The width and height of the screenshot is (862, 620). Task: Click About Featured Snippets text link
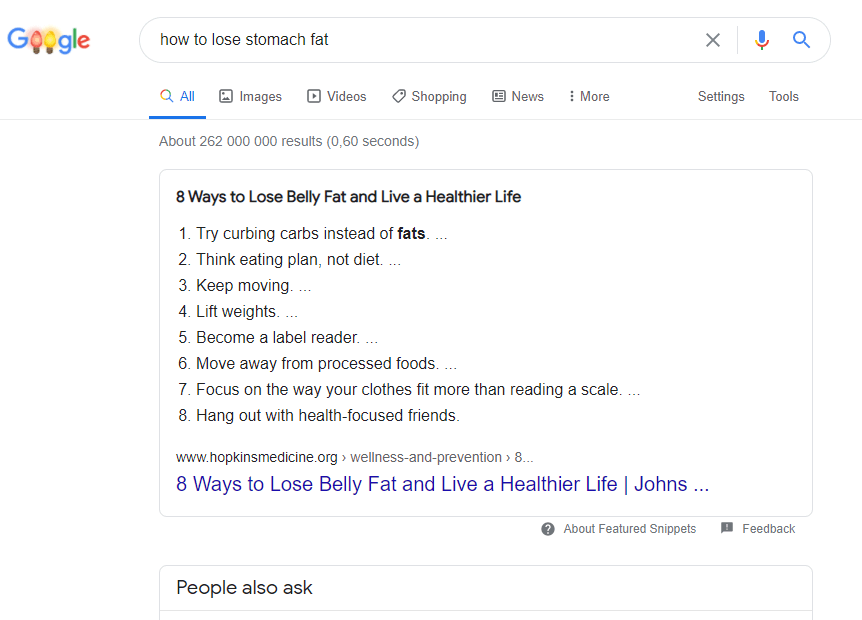(x=629, y=529)
